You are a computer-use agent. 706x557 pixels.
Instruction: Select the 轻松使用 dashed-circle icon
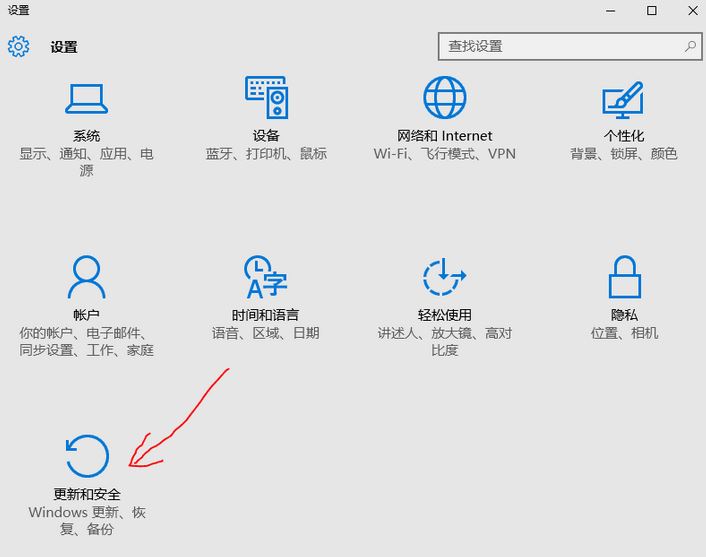click(445, 277)
